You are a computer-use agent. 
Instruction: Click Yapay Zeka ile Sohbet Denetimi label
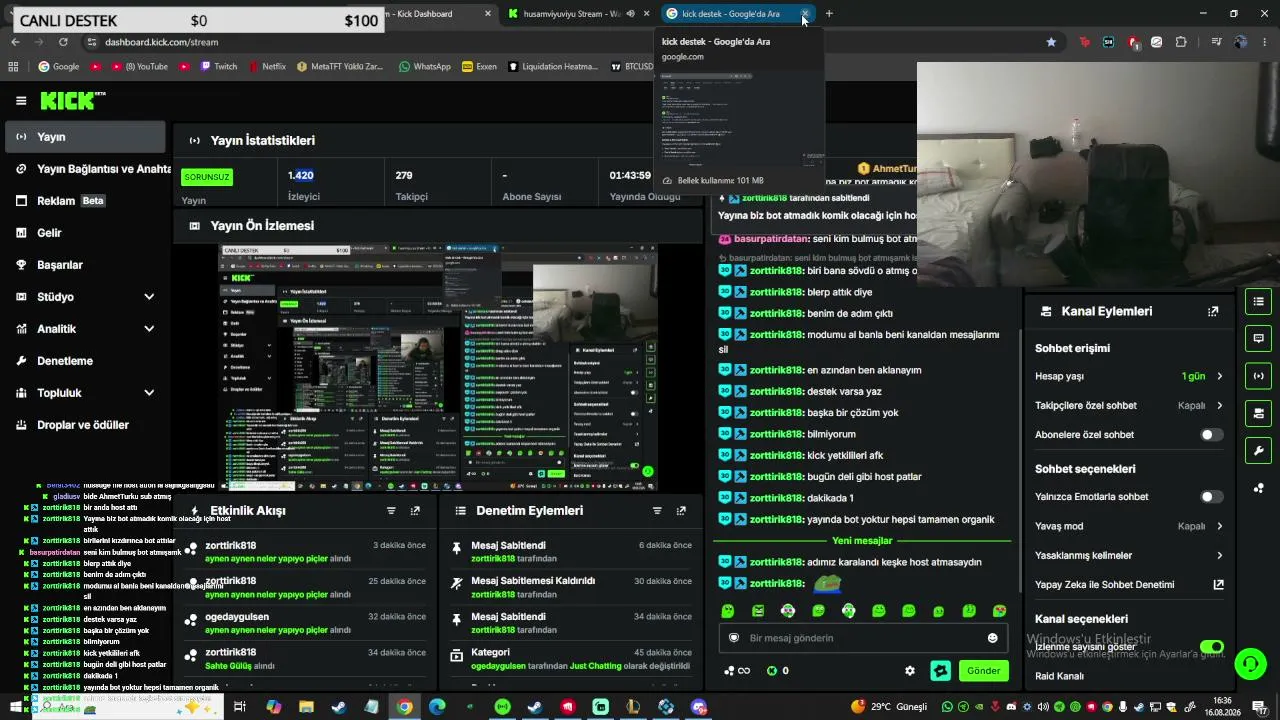point(1104,585)
